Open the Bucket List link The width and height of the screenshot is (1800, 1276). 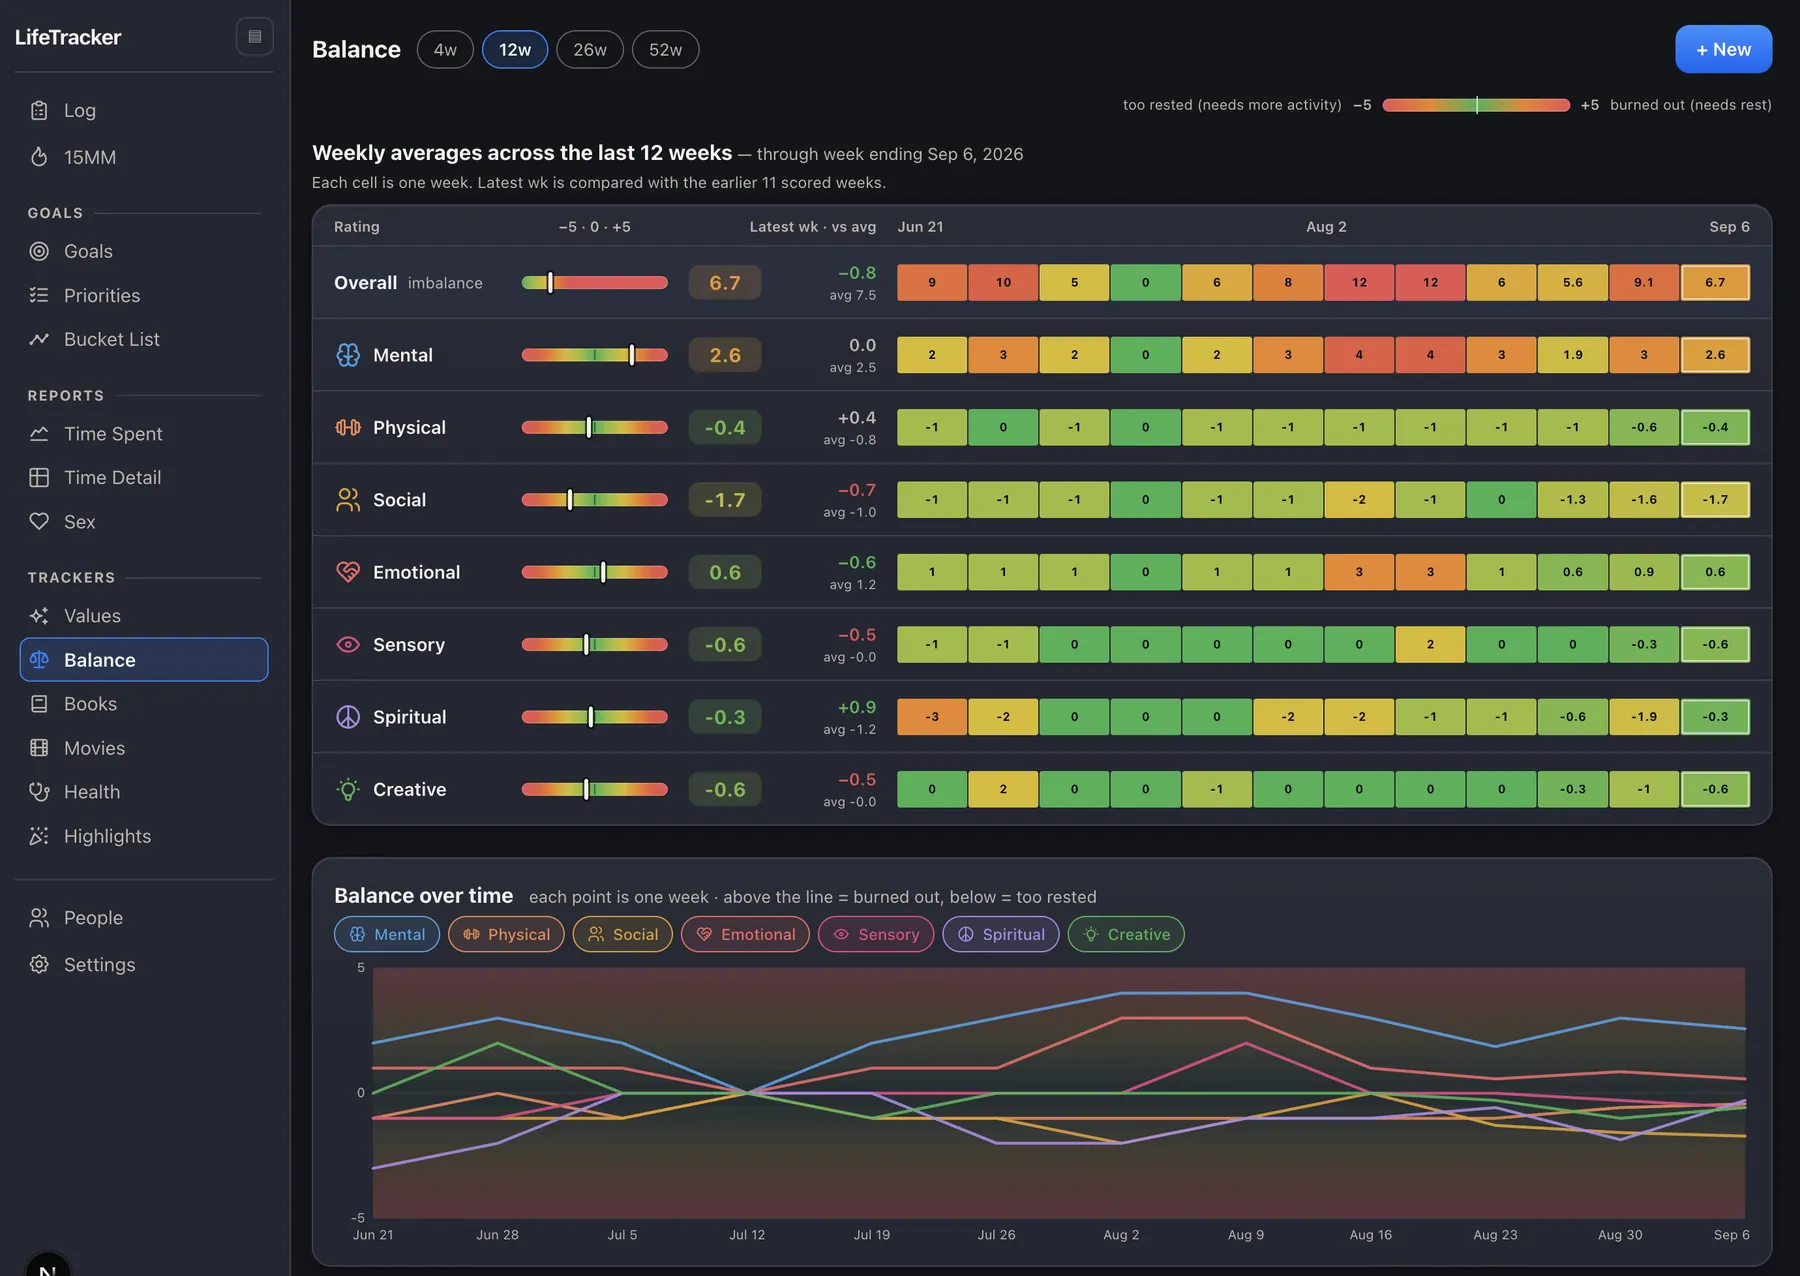(x=144, y=339)
